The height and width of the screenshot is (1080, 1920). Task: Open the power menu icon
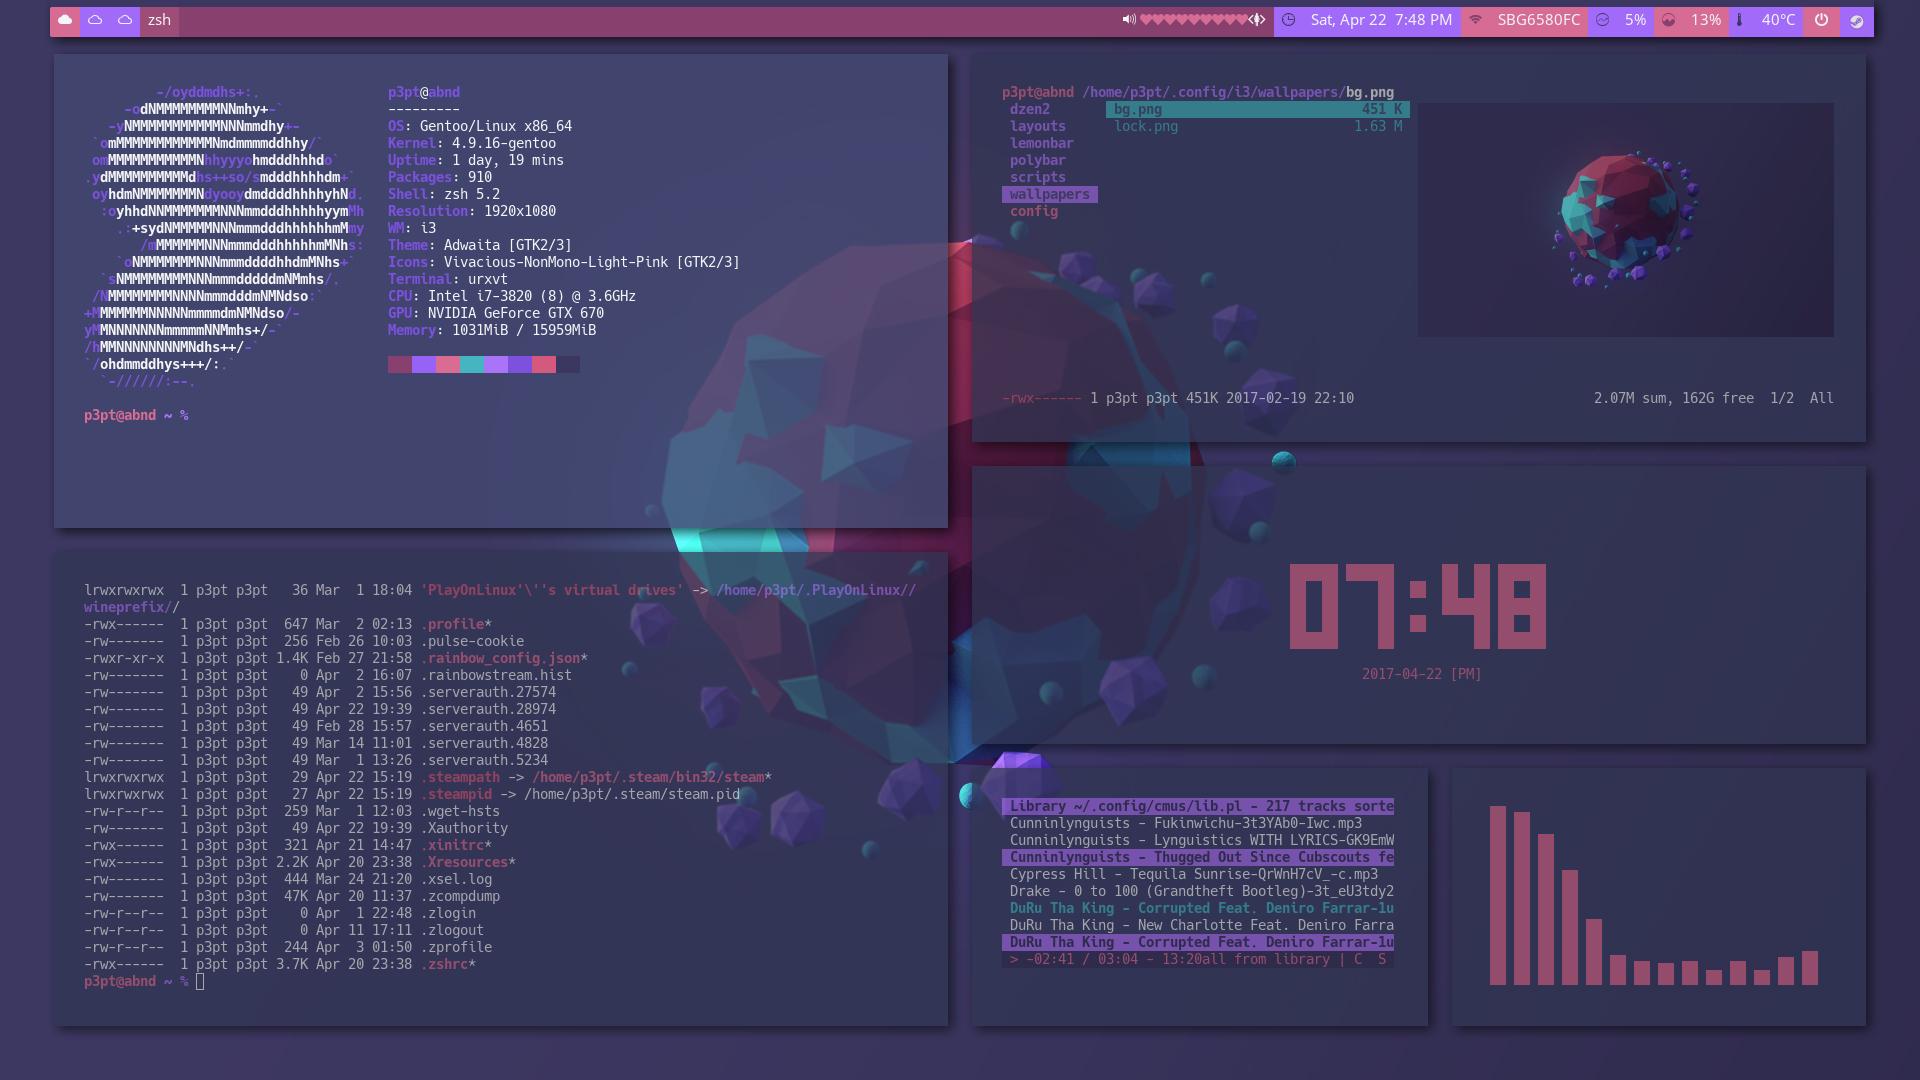point(1821,20)
